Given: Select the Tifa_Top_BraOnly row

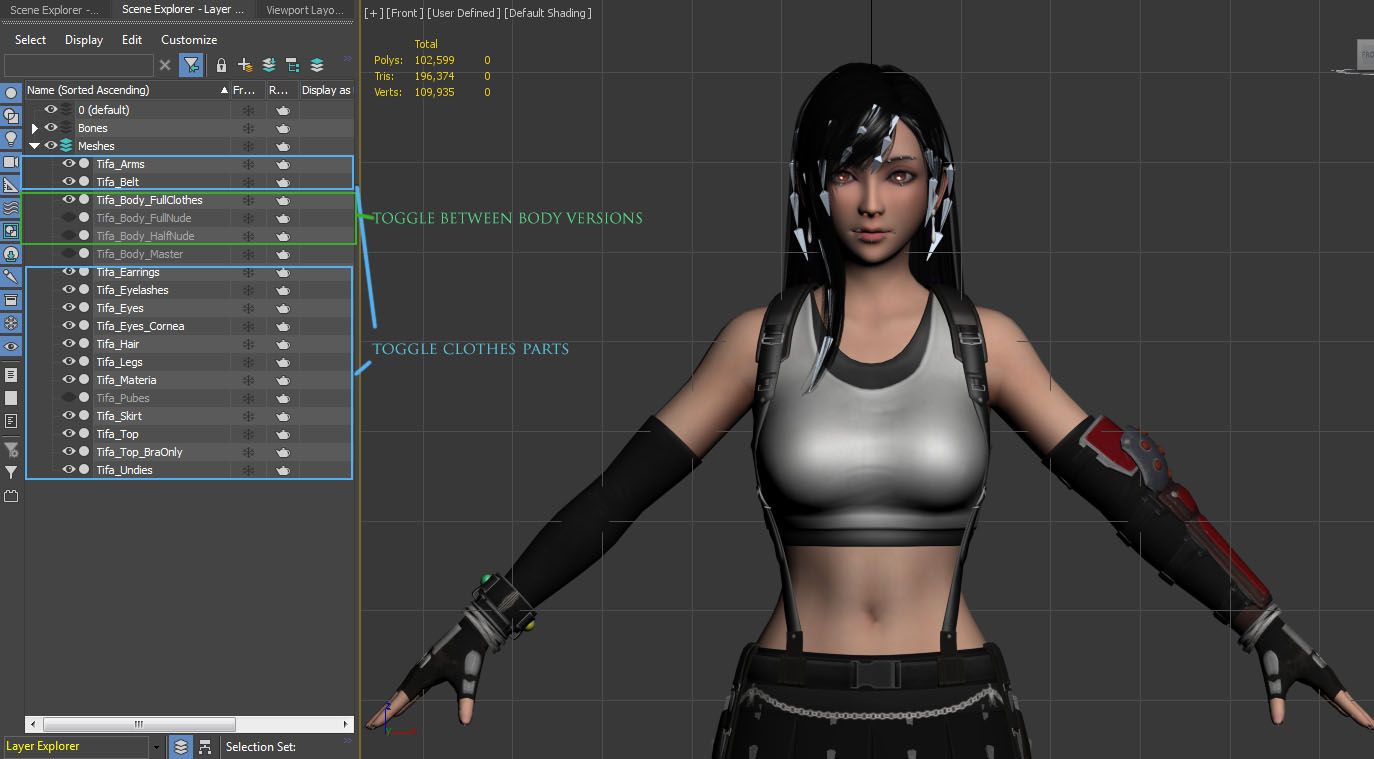Looking at the screenshot, I should (x=189, y=452).
